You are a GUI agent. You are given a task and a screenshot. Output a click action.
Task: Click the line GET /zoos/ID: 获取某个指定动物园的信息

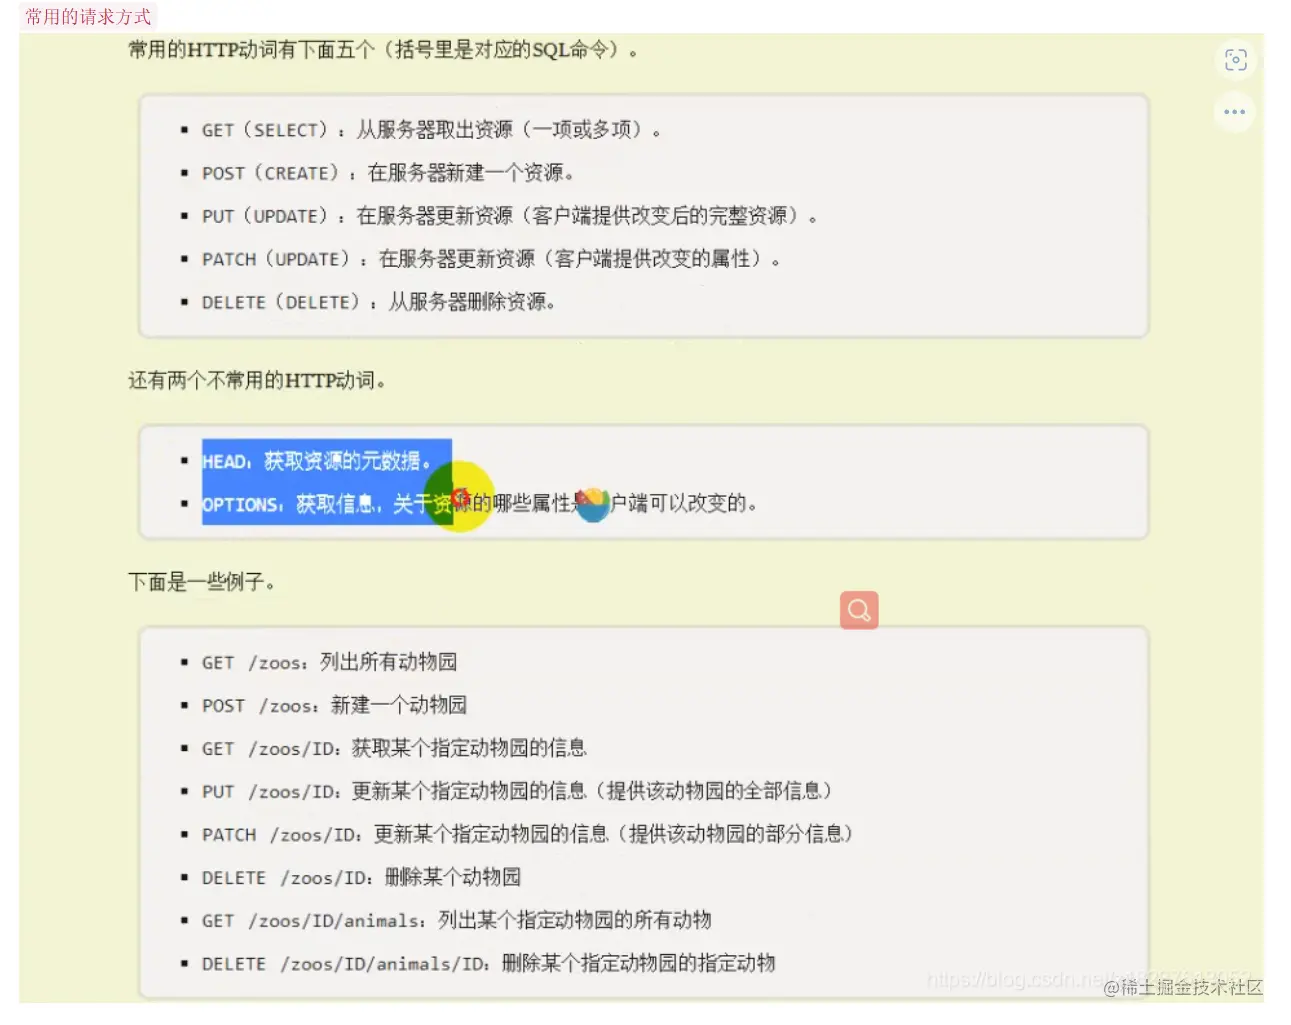[395, 748]
